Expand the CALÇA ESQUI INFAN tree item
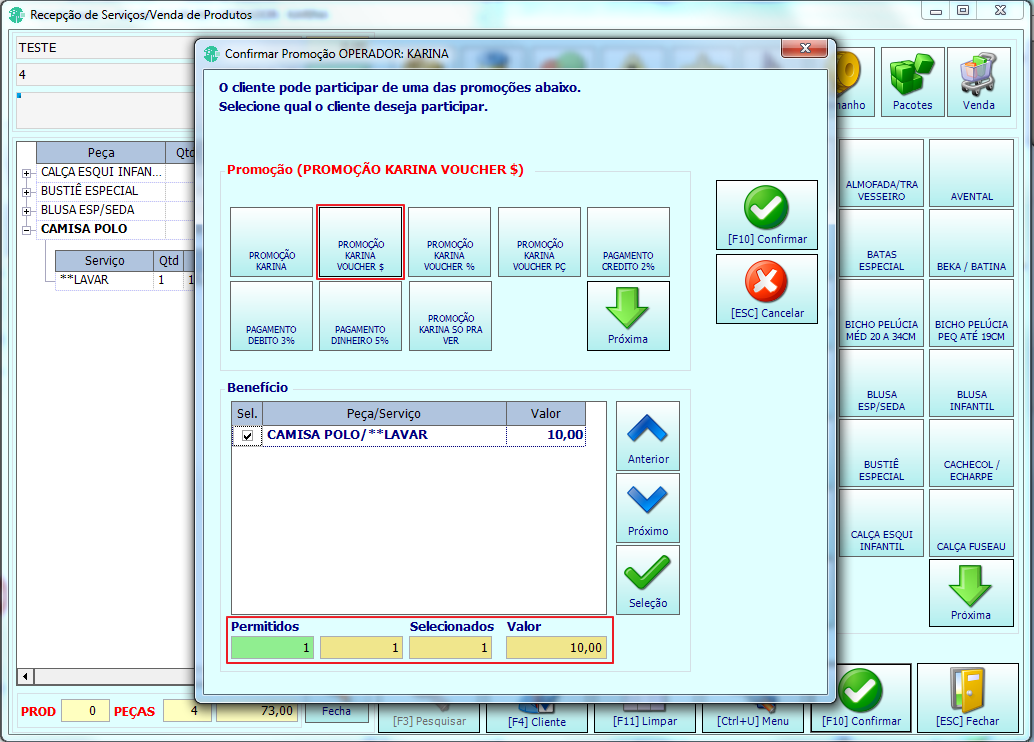 pos(26,173)
